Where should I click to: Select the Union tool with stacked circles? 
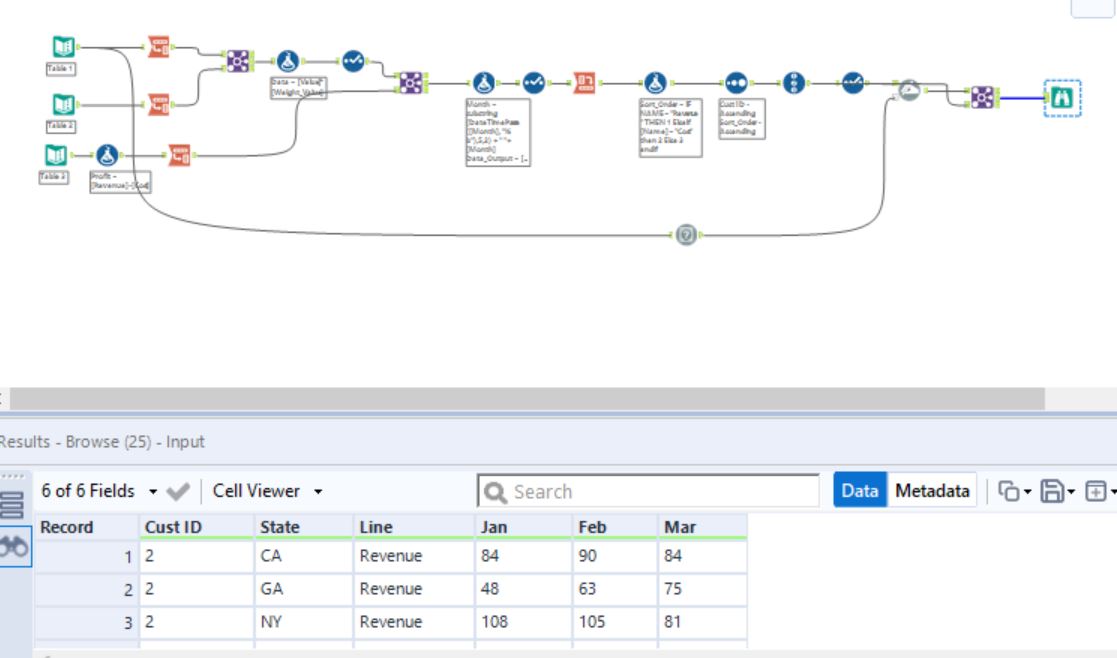click(x=794, y=82)
